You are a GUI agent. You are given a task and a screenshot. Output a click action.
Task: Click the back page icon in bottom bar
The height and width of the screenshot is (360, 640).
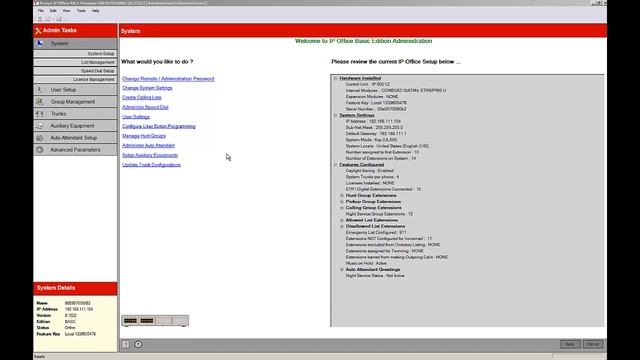[x=126, y=344]
